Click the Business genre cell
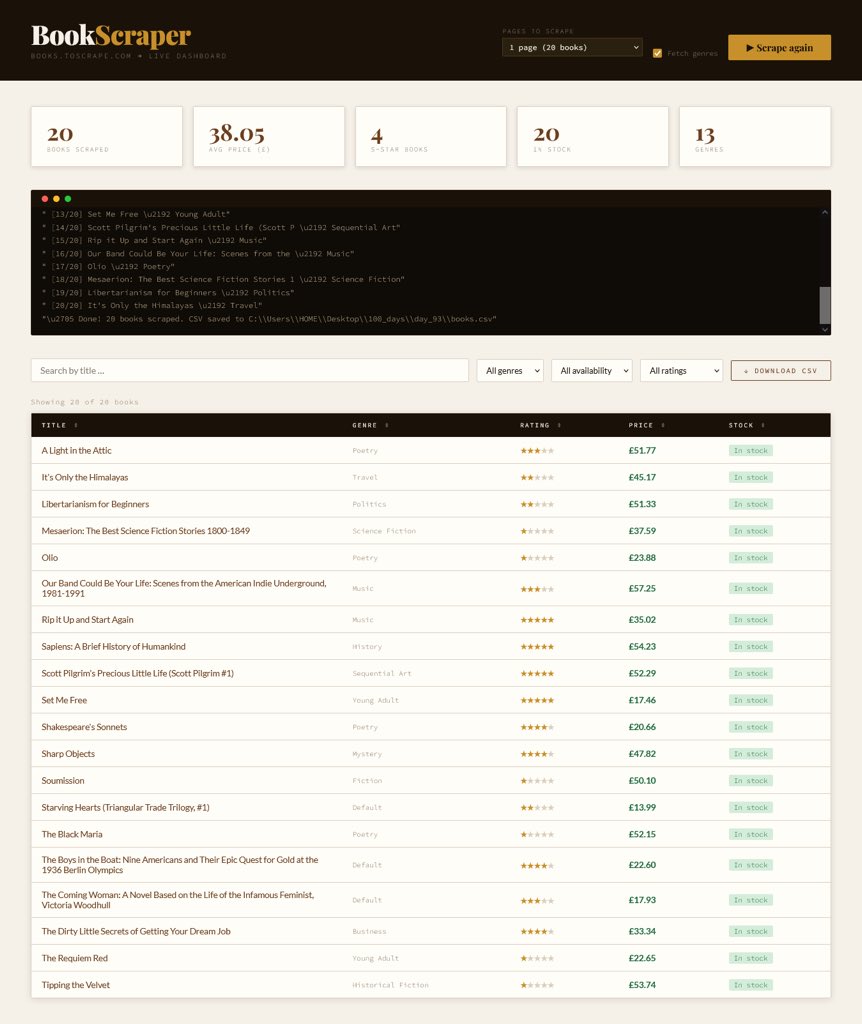This screenshot has width=862, height=1024. (x=369, y=931)
